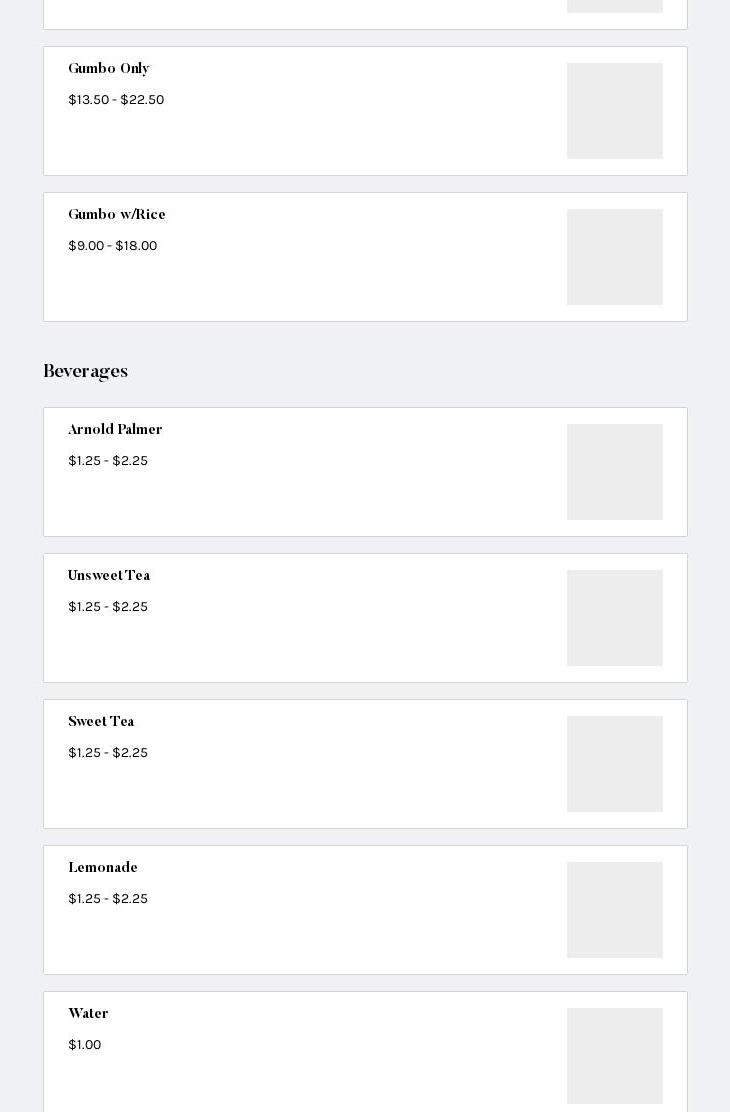The height and width of the screenshot is (1112, 730).
Task: Open the Arnold Palmer beverage item
Action: (115, 430)
